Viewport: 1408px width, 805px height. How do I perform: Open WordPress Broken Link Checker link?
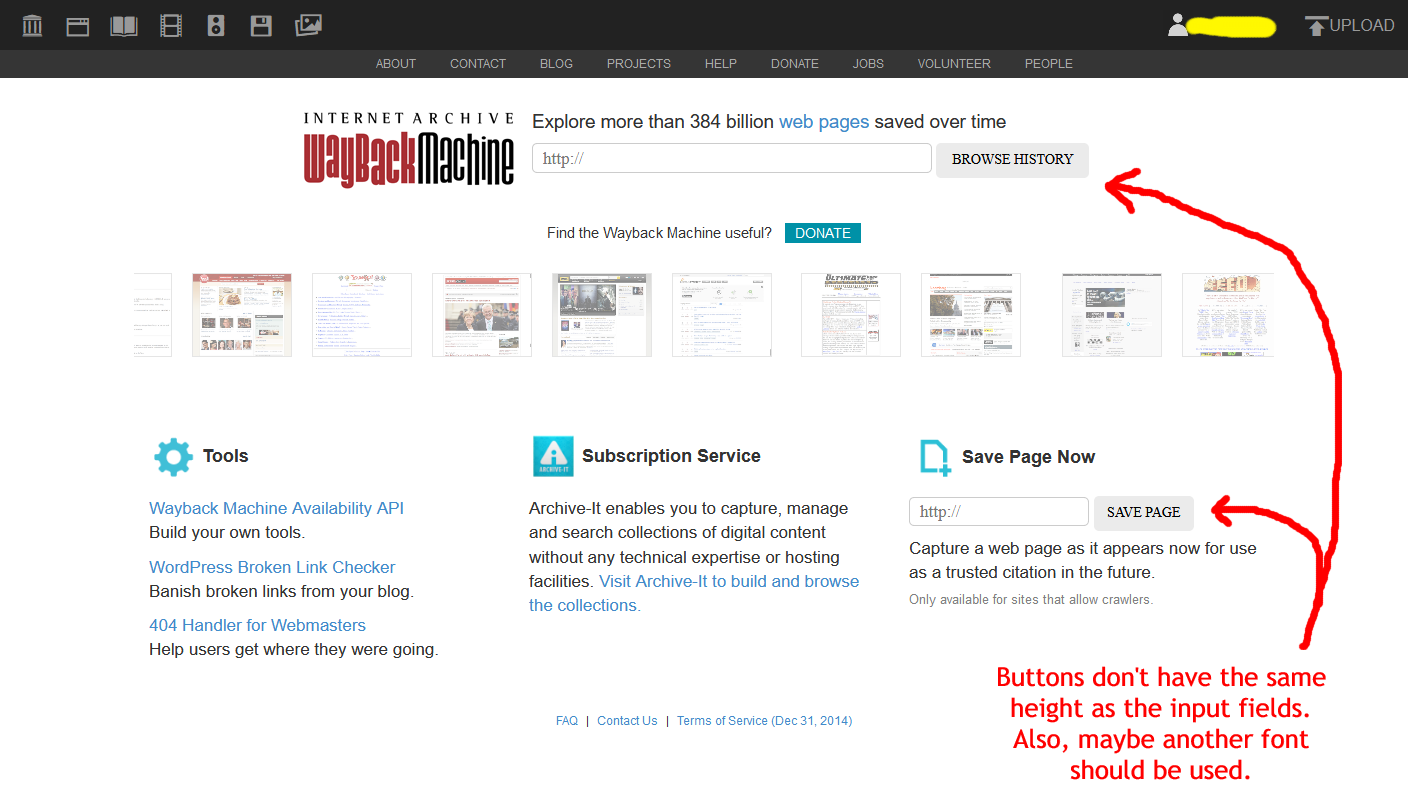(x=272, y=567)
